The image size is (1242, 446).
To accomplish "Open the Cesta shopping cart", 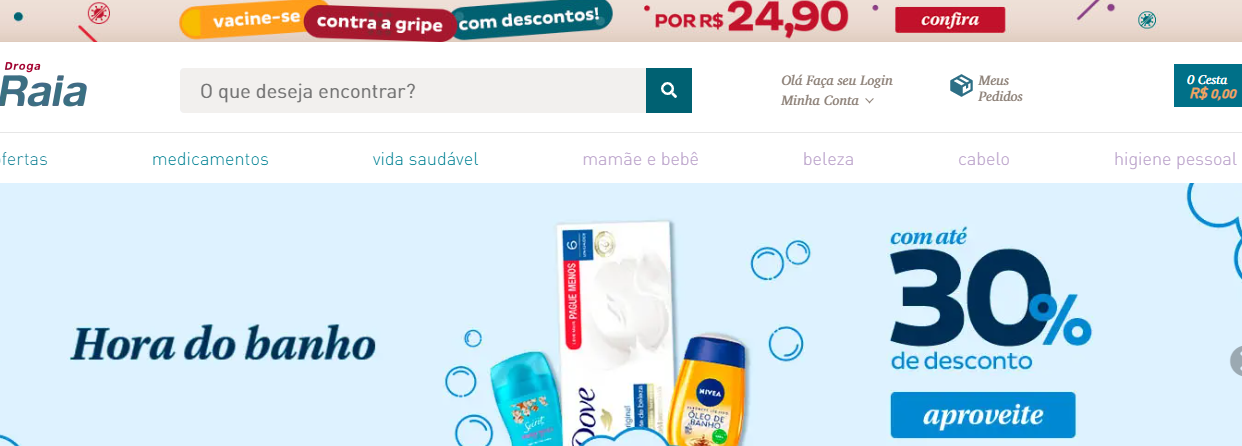I will [1208, 86].
